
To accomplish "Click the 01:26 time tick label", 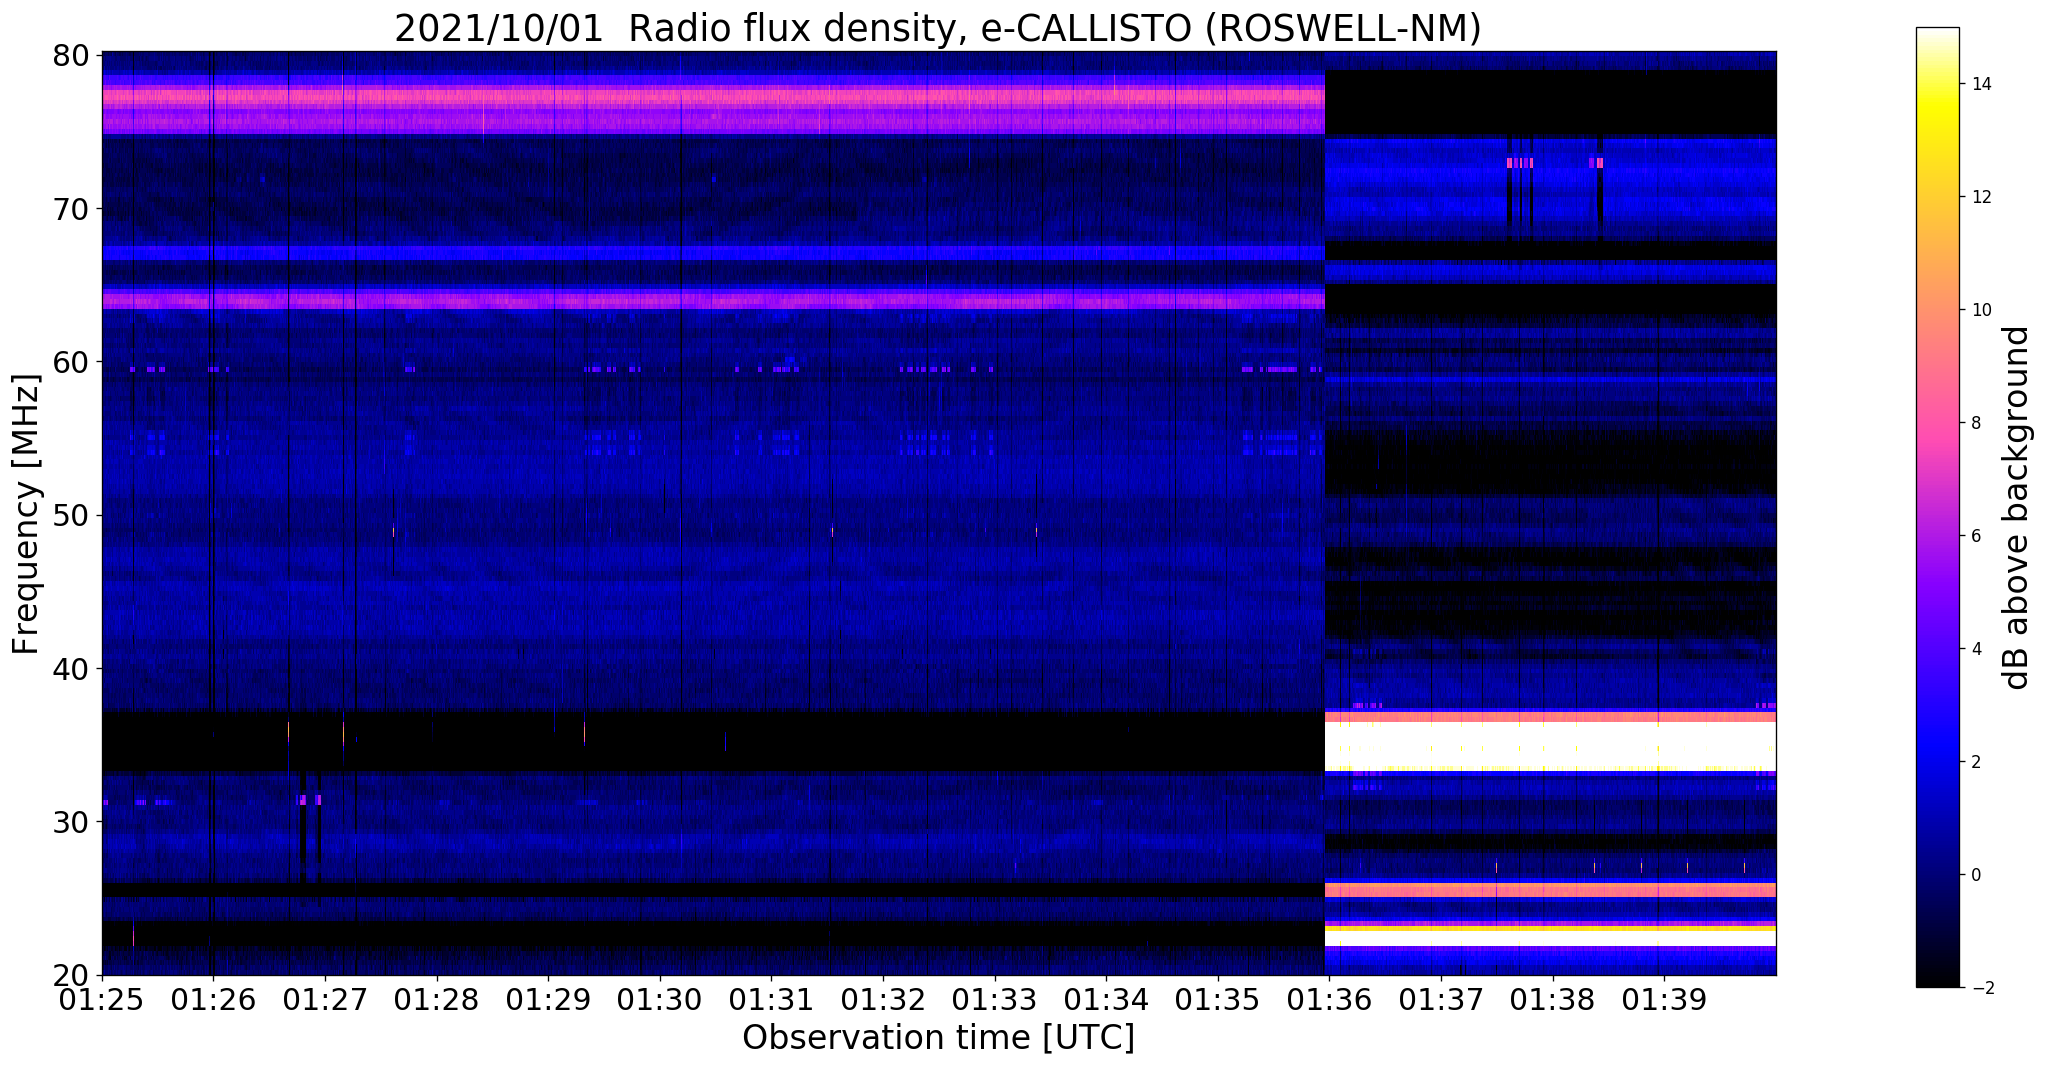I will click(212, 998).
